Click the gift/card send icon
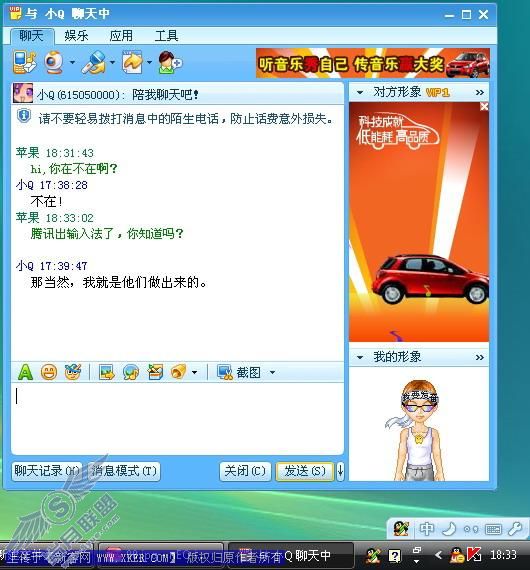Screen dimensions: 530x570 tap(155, 372)
